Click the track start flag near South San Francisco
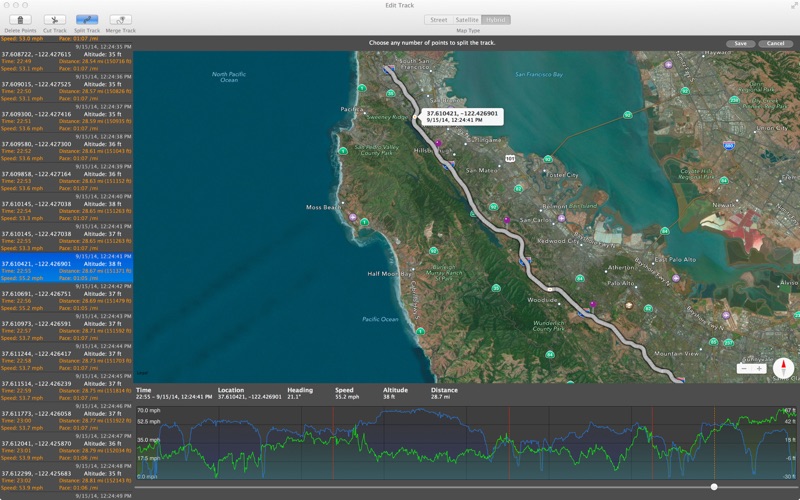This screenshot has height=500, width=800. [389, 69]
